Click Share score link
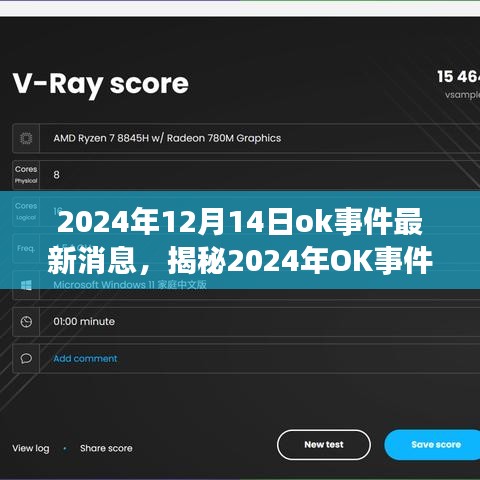The image size is (480, 480). [x=106, y=448]
